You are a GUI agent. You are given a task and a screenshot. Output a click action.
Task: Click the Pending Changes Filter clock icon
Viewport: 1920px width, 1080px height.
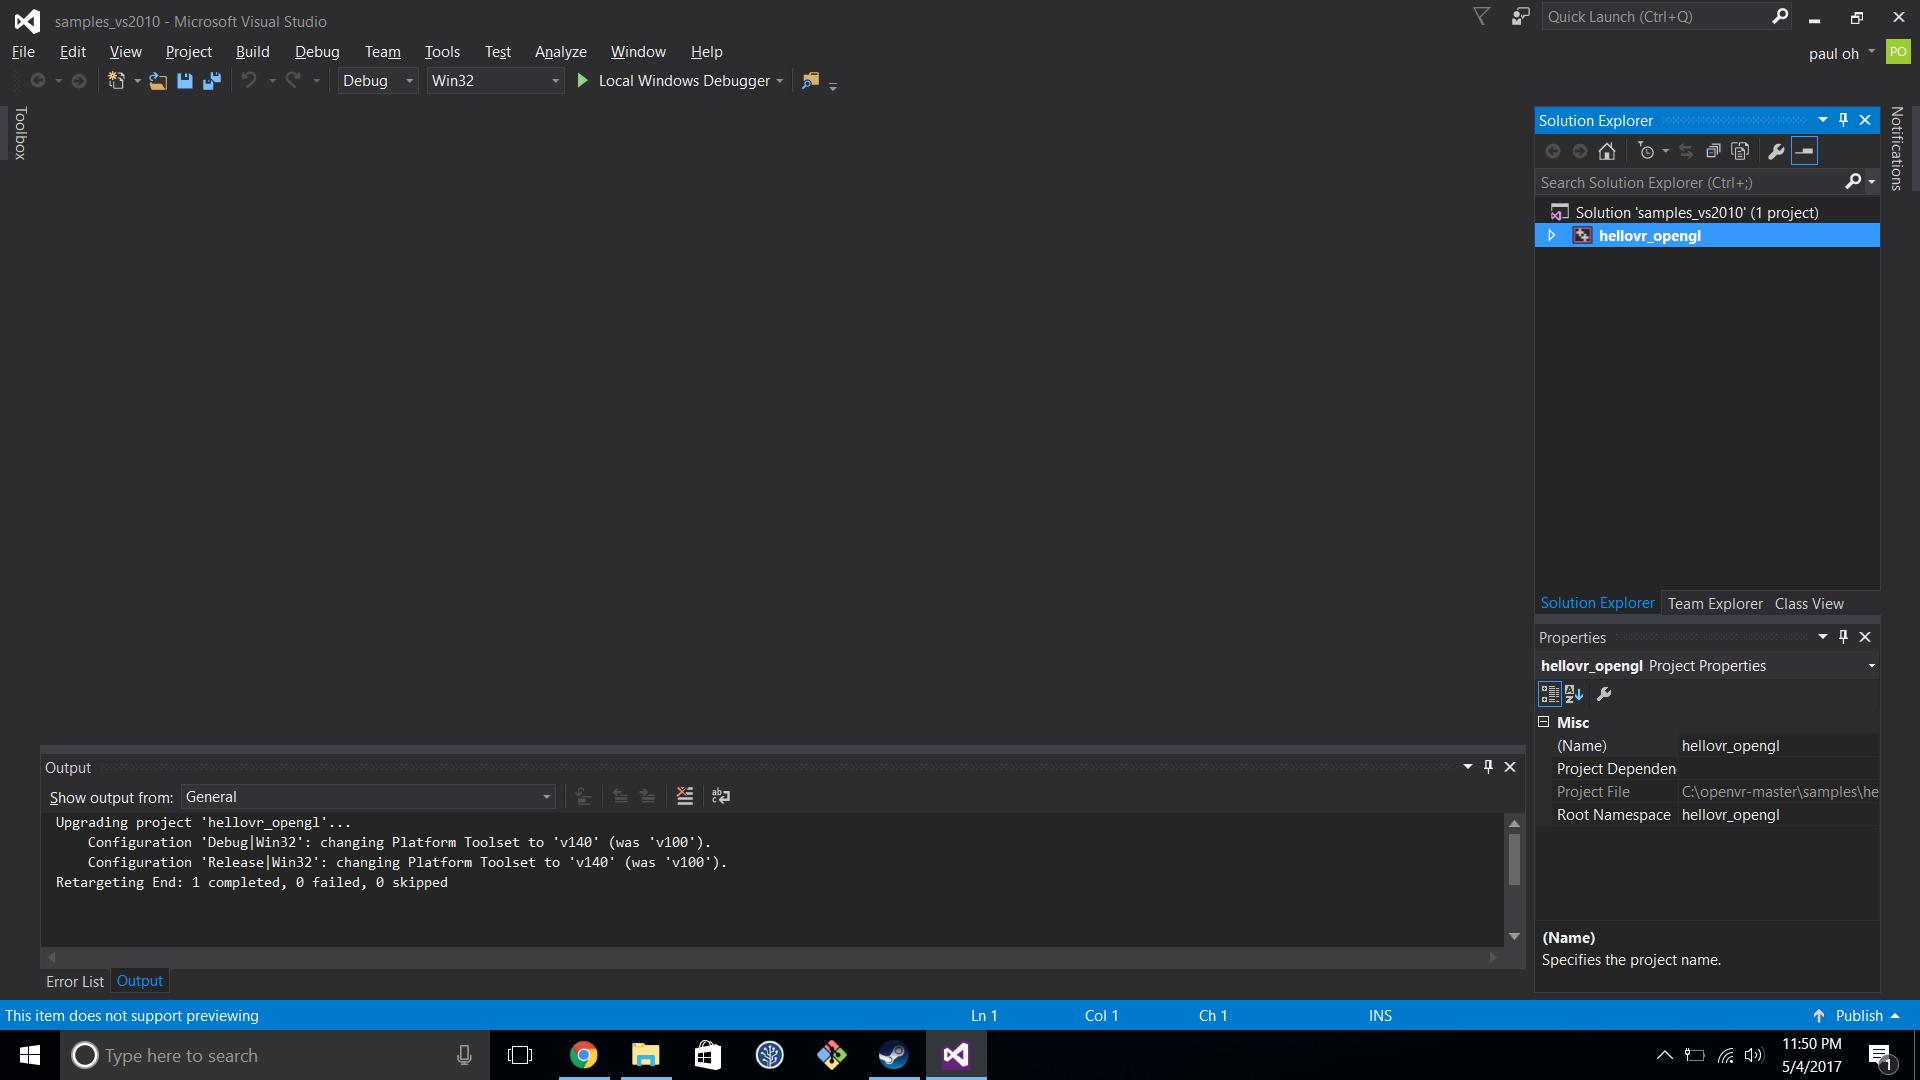[x=1646, y=151]
